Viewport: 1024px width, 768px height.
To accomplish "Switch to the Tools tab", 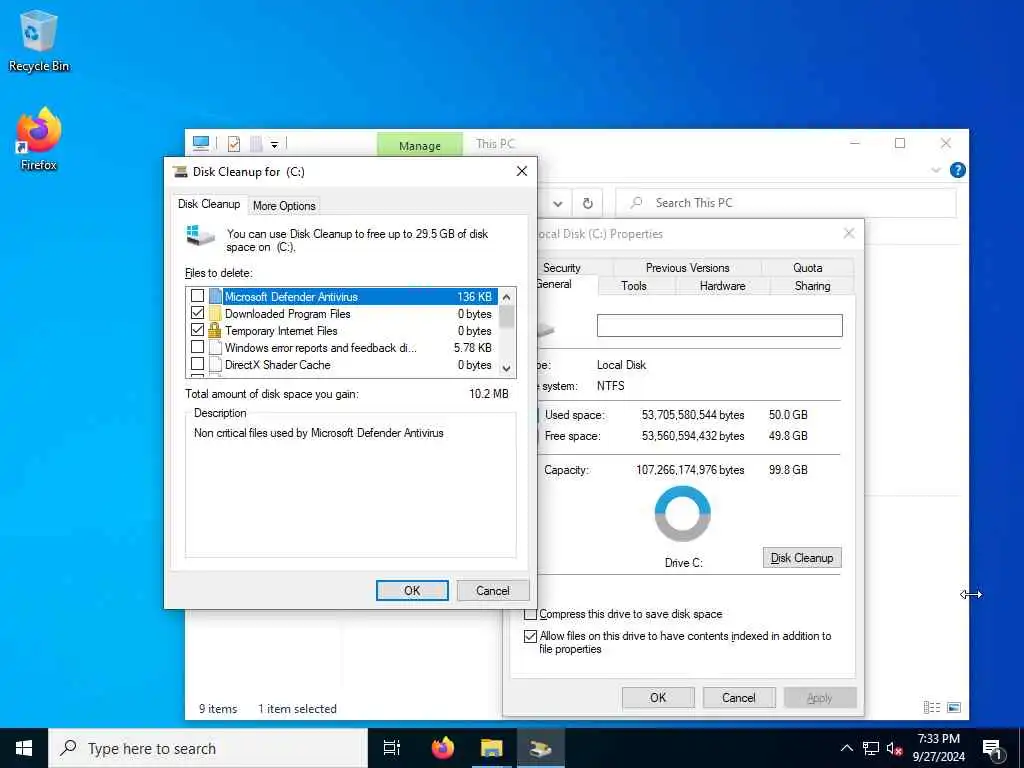I will pos(633,286).
